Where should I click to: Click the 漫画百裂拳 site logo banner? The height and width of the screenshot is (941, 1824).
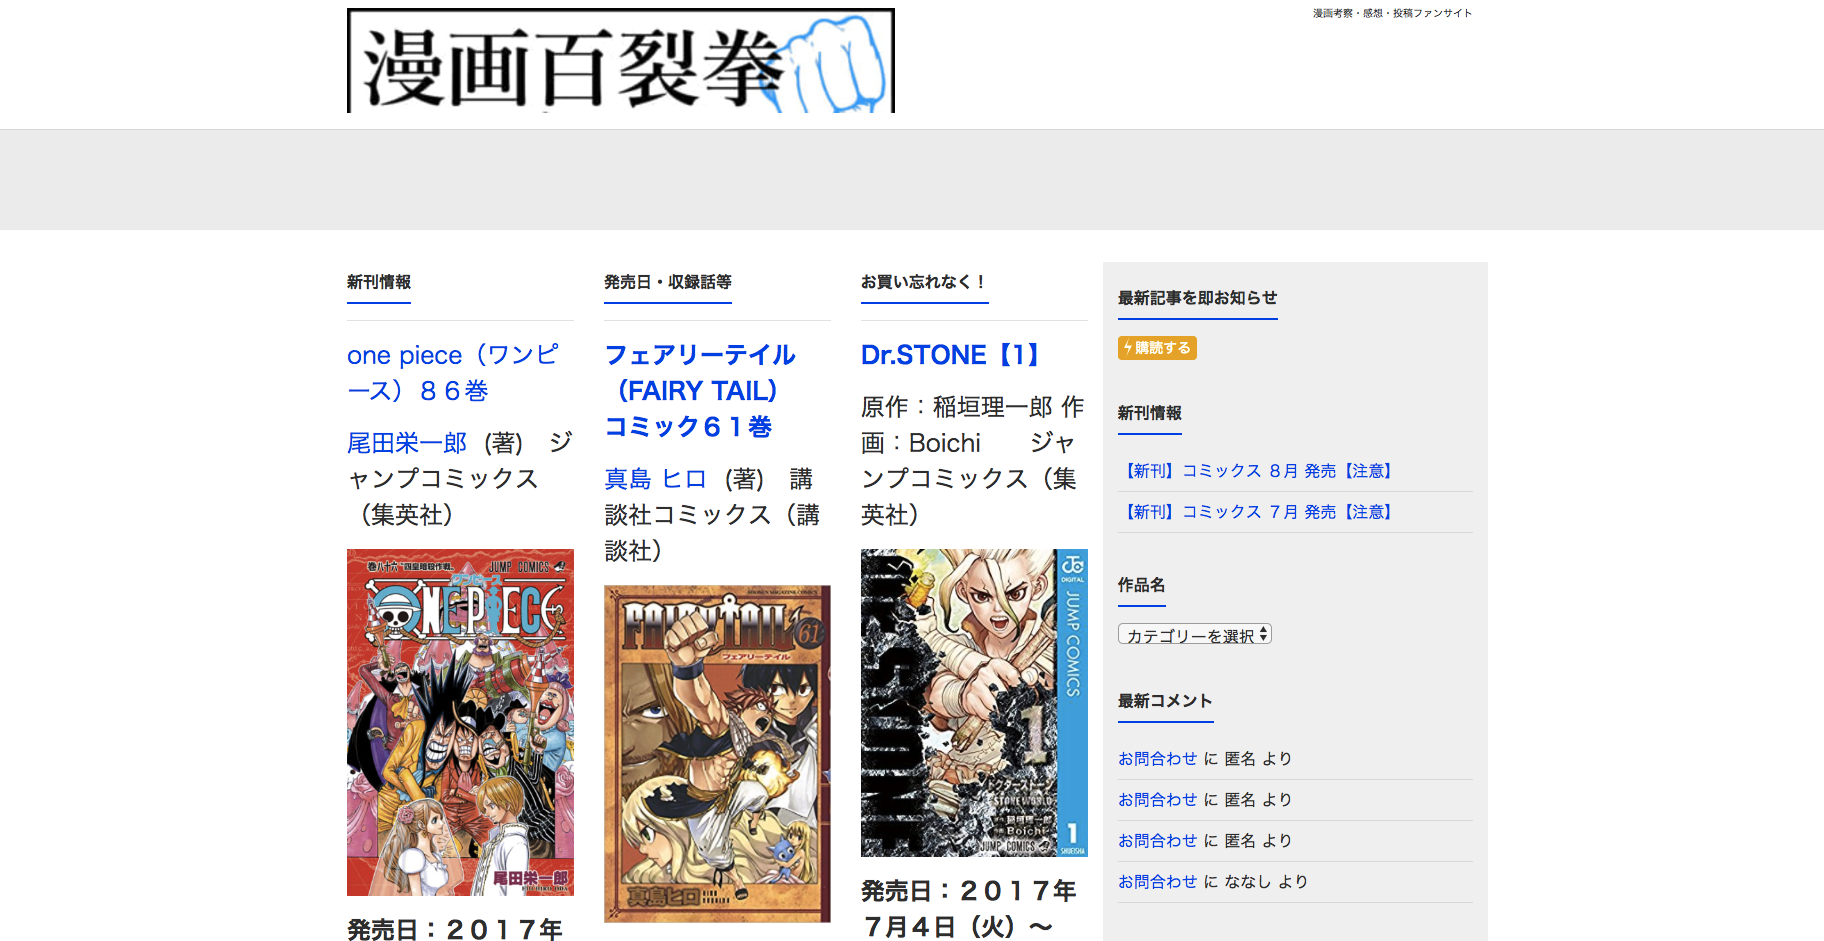point(620,61)
